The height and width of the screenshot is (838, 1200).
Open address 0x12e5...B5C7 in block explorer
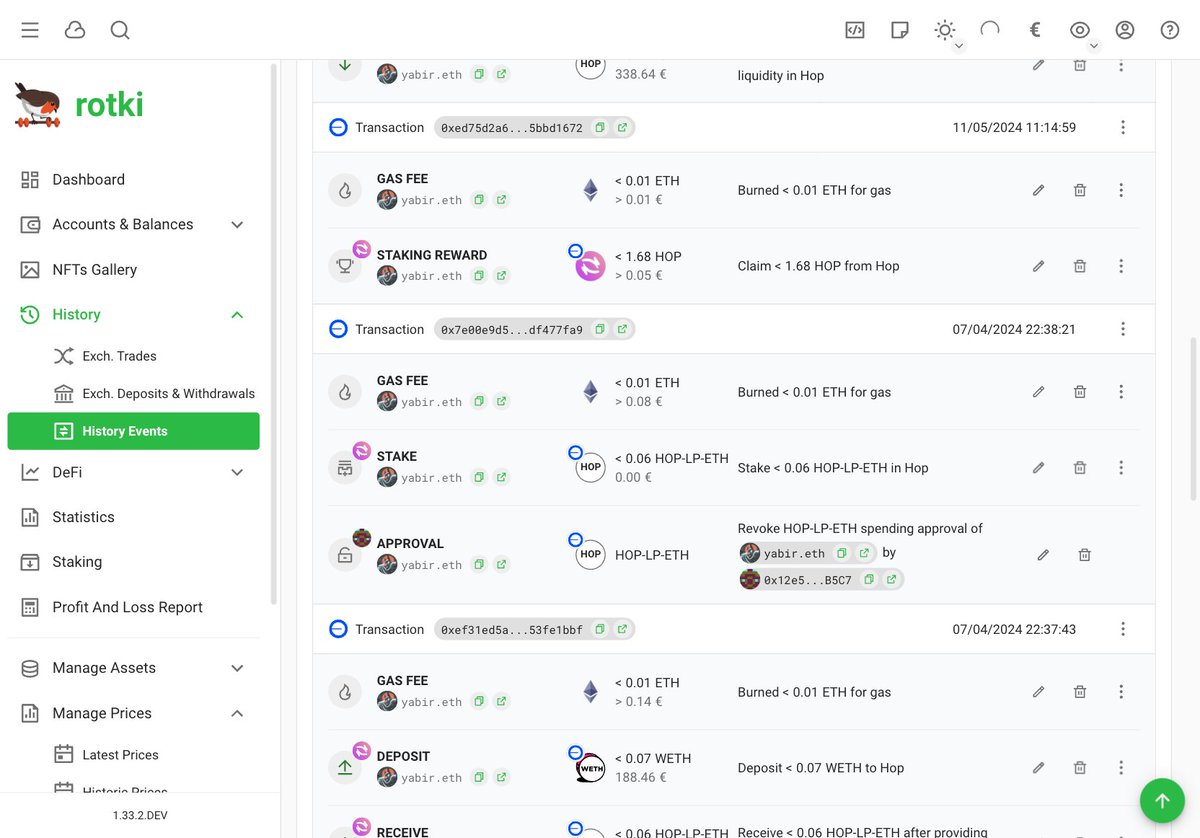point(891,580)
